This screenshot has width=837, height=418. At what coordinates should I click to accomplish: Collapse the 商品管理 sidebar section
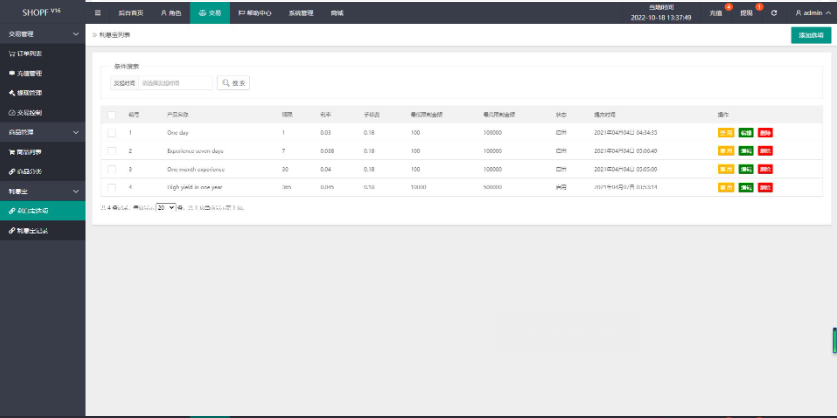(42, 132)
